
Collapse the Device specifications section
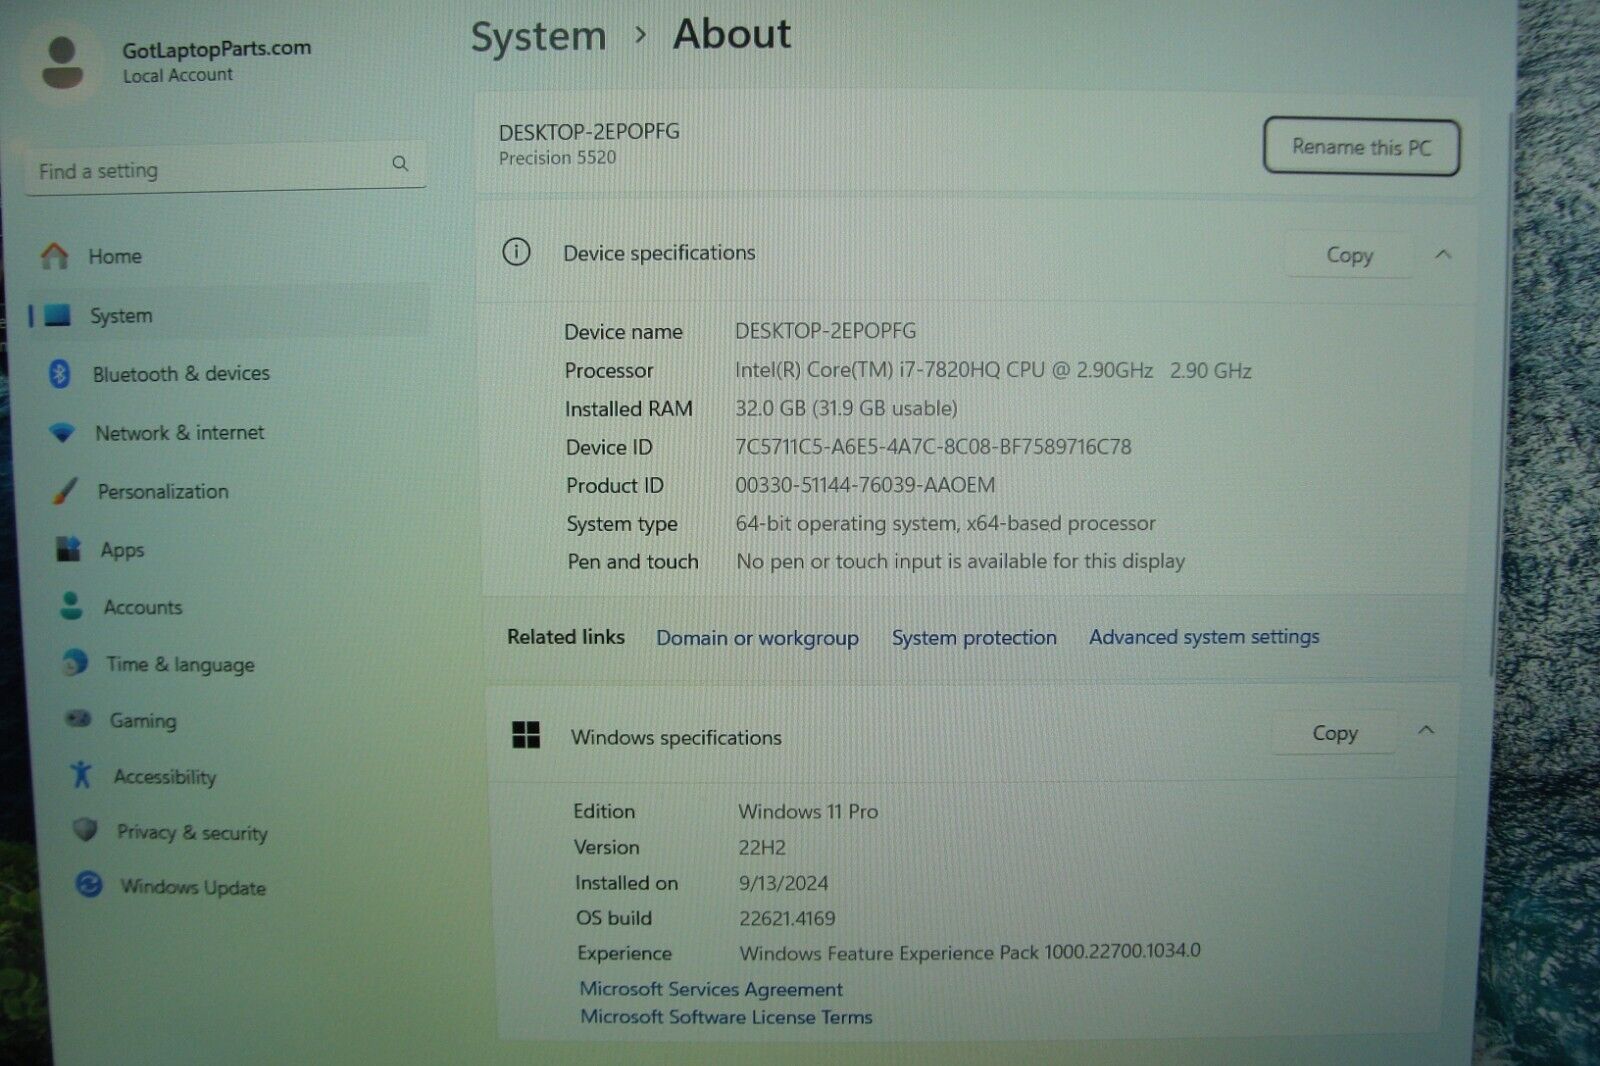point(1443,255)
